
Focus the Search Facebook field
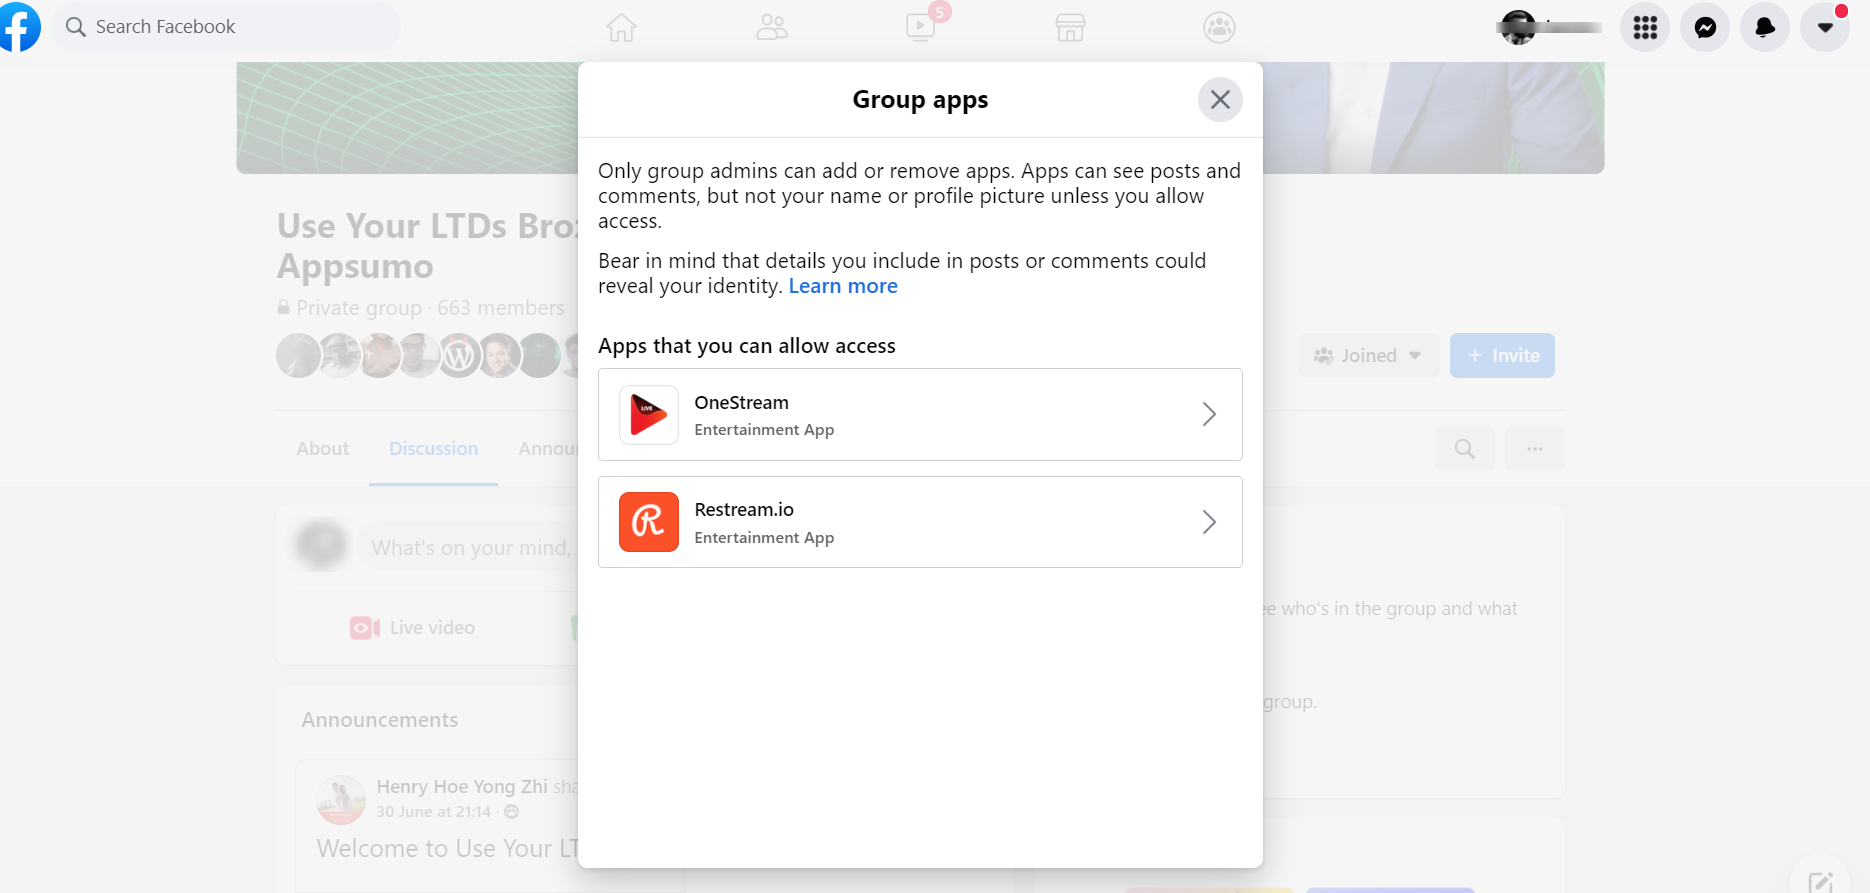[227, 27]
